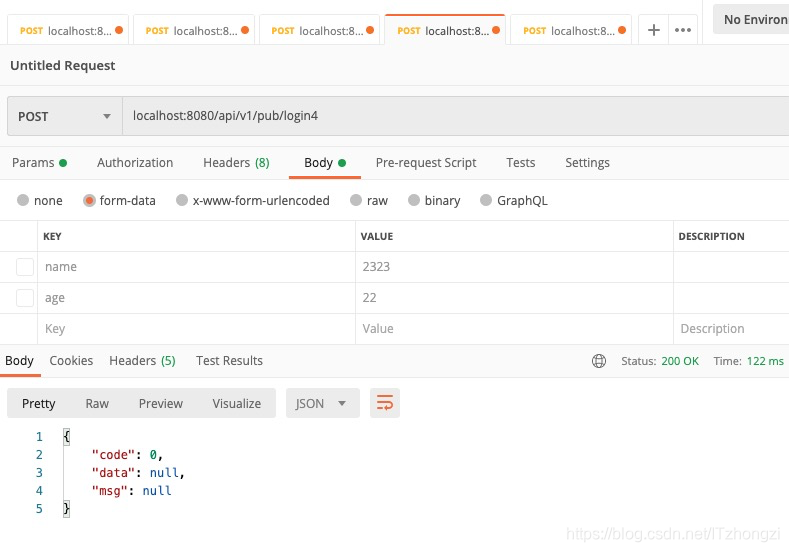Viewport: 789px width, 552px height.
Task: Select the raw body type
Action: [x=369, y=200]
